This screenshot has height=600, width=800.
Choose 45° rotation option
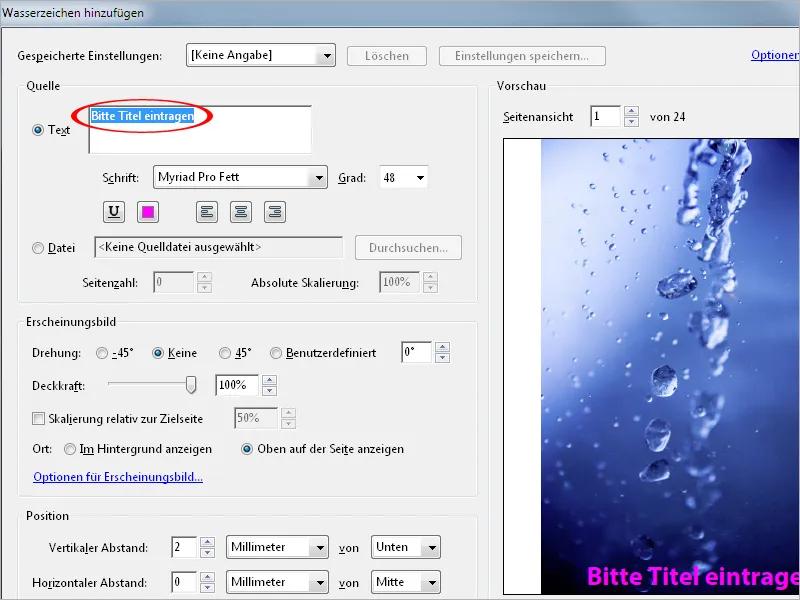click(x=224, y=353)
